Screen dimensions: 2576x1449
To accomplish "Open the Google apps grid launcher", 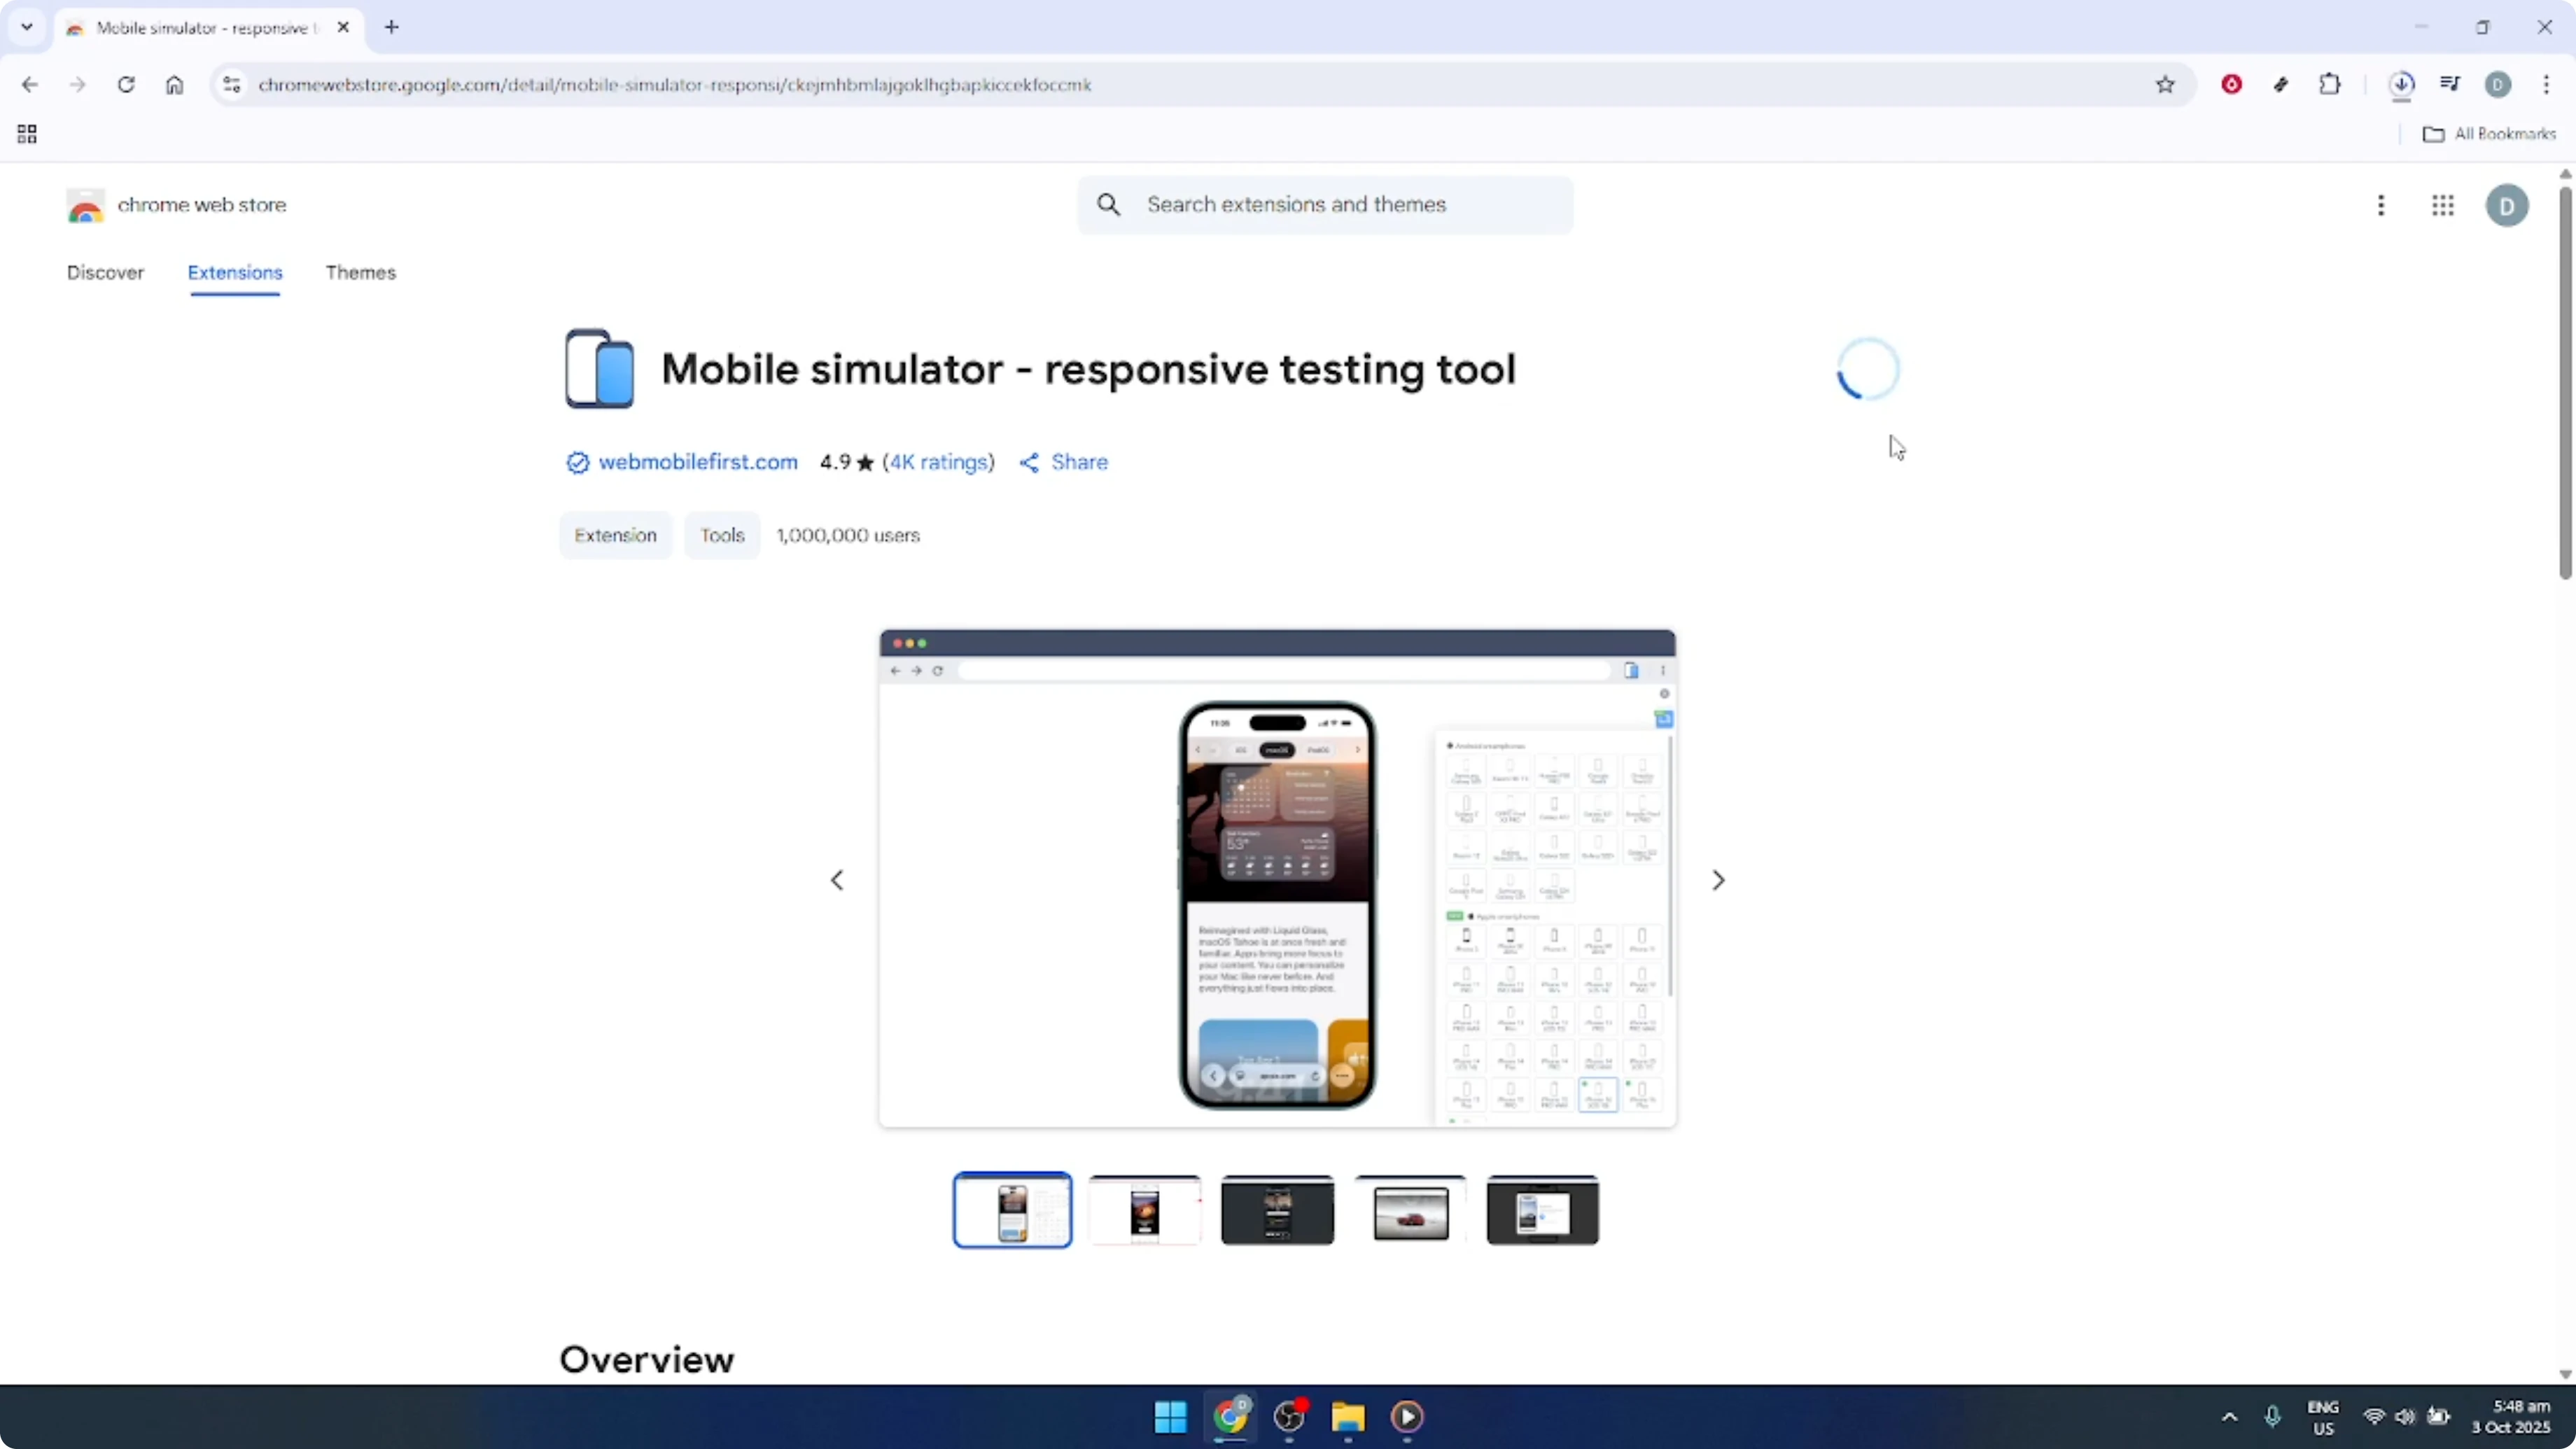I will tap(2443, 205).
